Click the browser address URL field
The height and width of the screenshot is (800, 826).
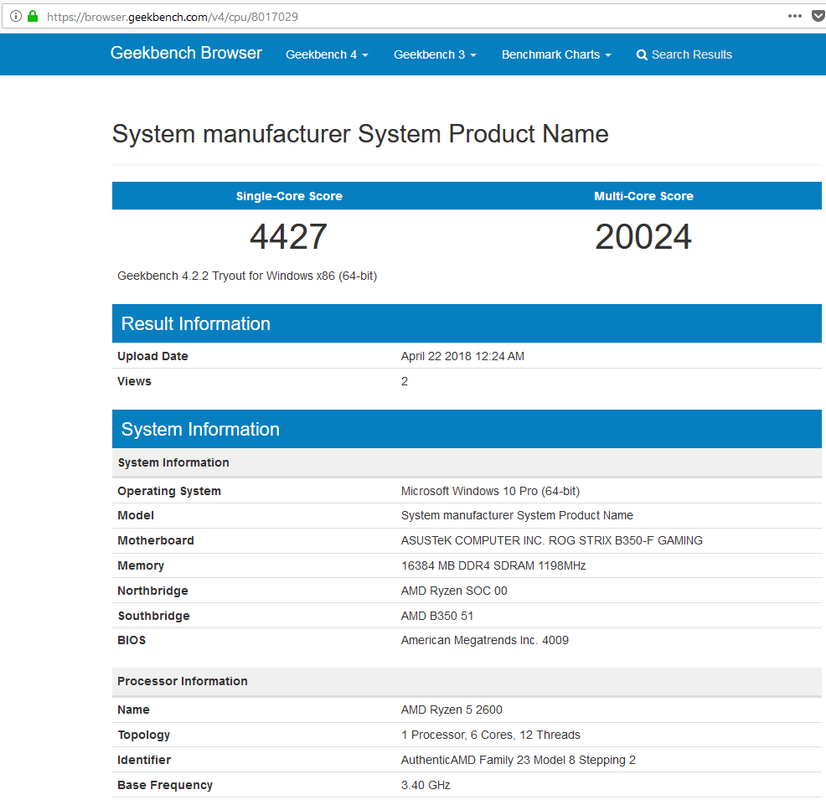coord(411,17)
